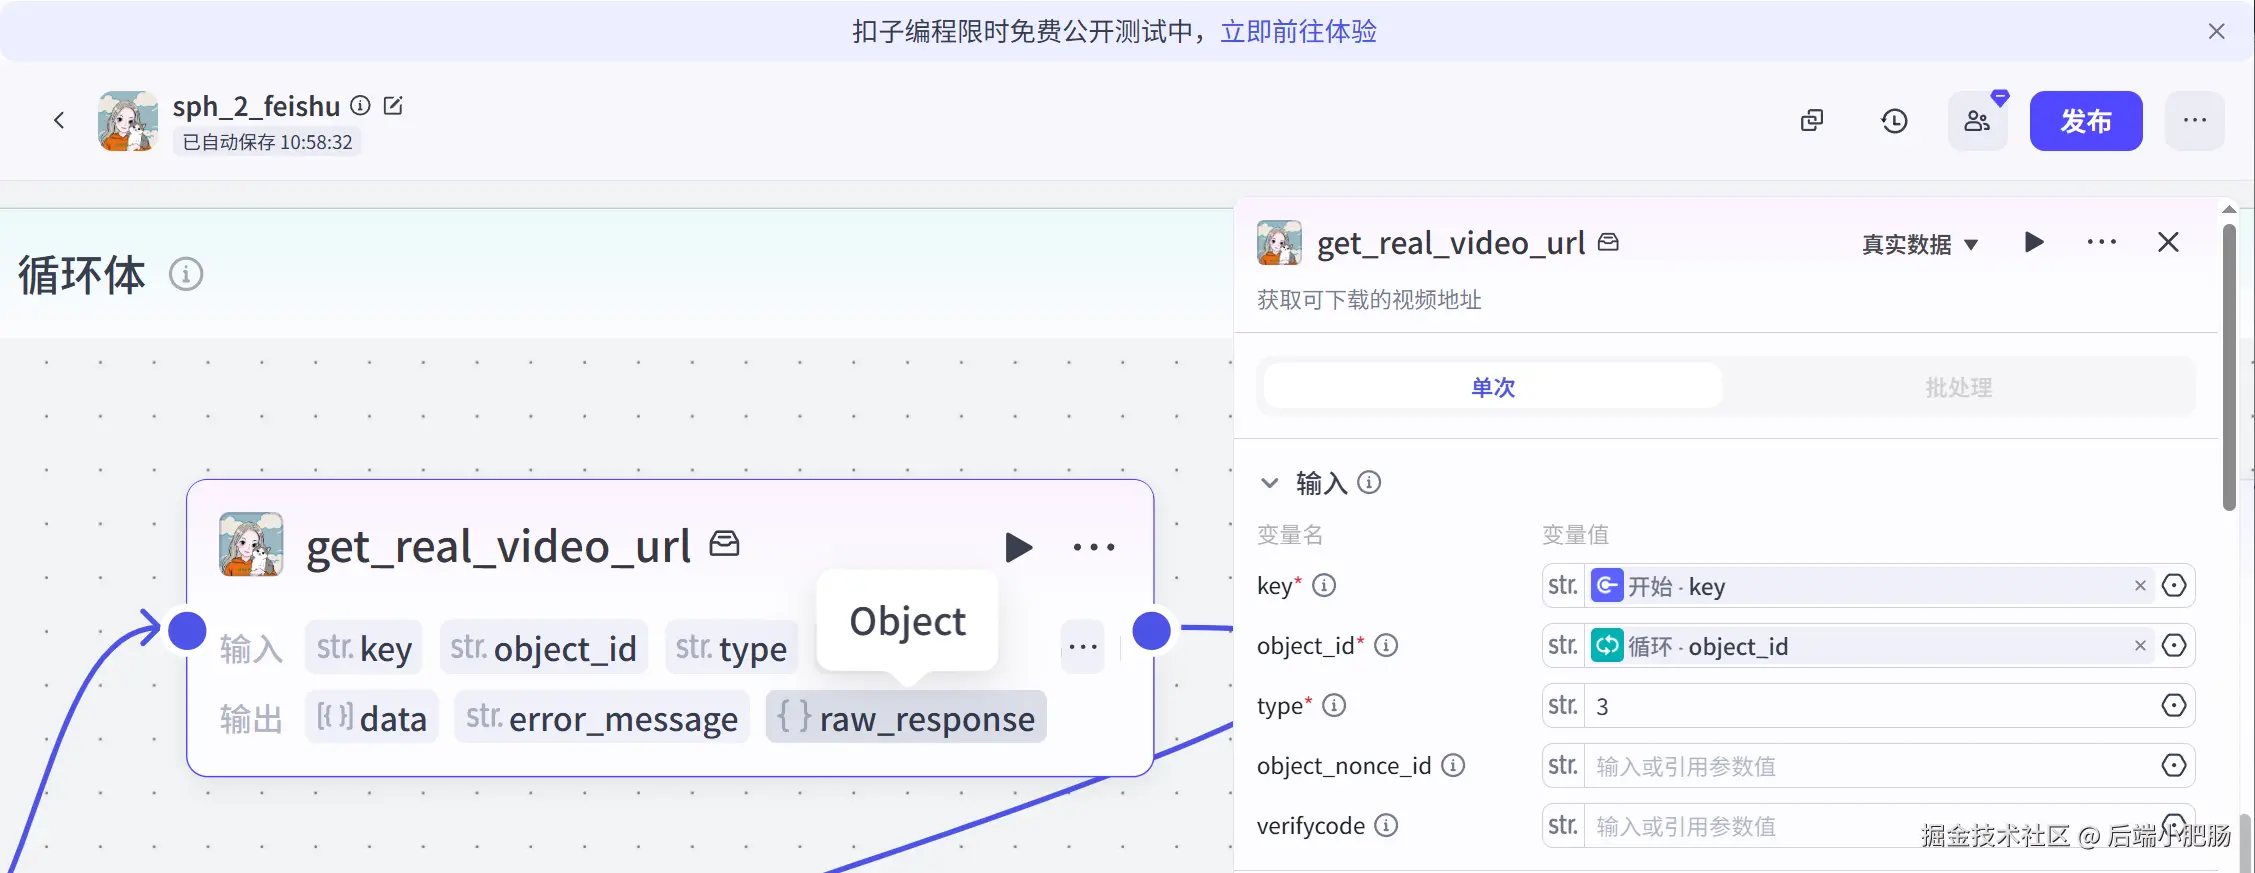Click the 发布 publish button
The width and height of the screenshot is (2255, 873).
[2086, 121]
